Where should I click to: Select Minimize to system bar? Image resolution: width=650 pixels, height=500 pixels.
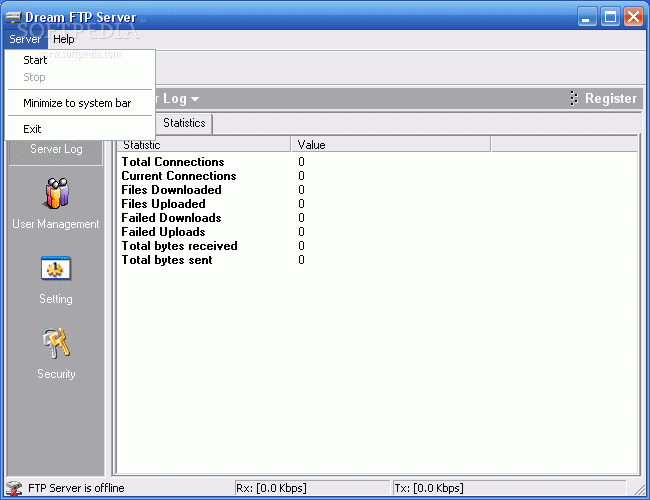pos(80,103)
